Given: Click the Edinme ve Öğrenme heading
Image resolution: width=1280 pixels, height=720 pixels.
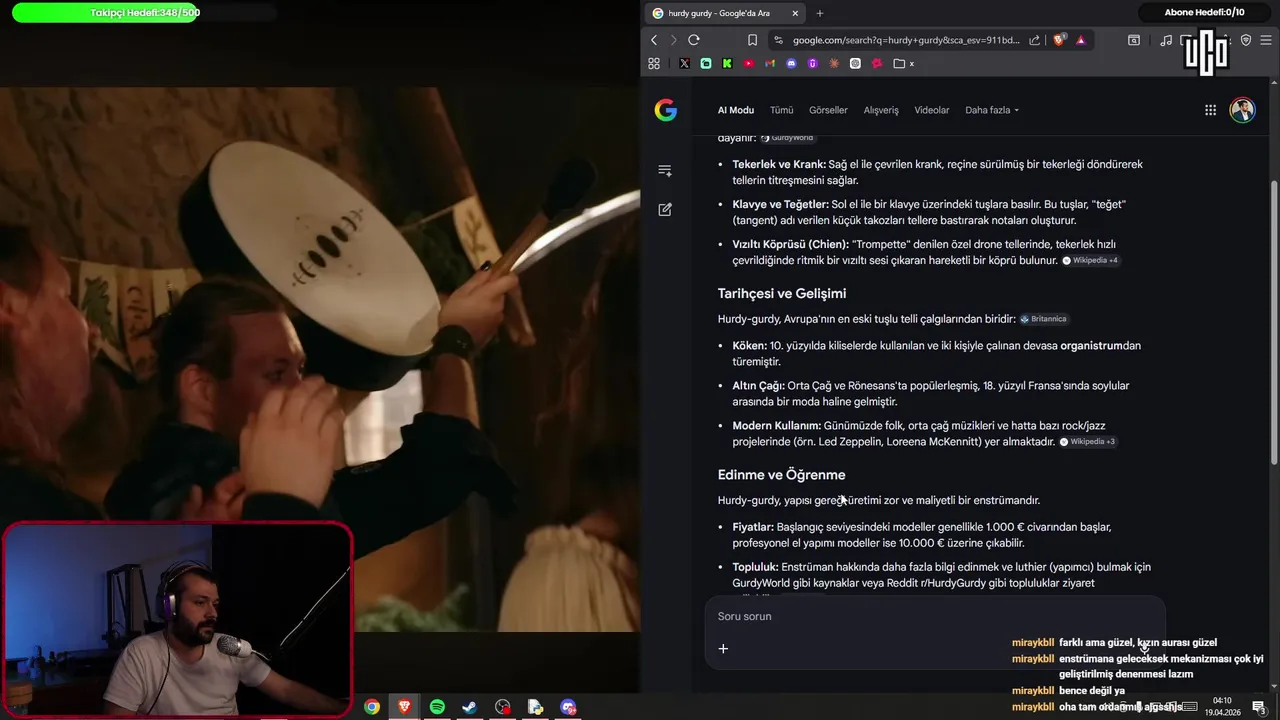Looking at the screenshot, I should (781, 475).
